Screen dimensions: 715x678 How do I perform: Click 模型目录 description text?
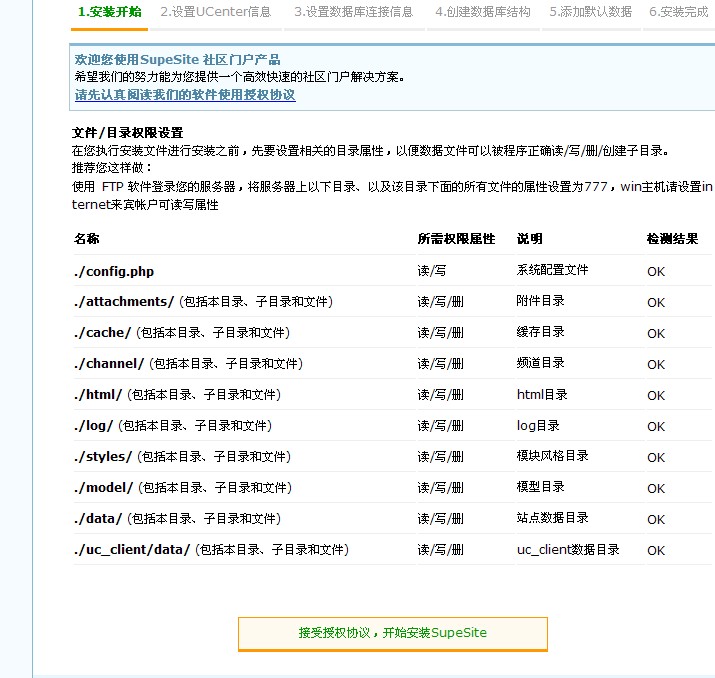[541, 487]
